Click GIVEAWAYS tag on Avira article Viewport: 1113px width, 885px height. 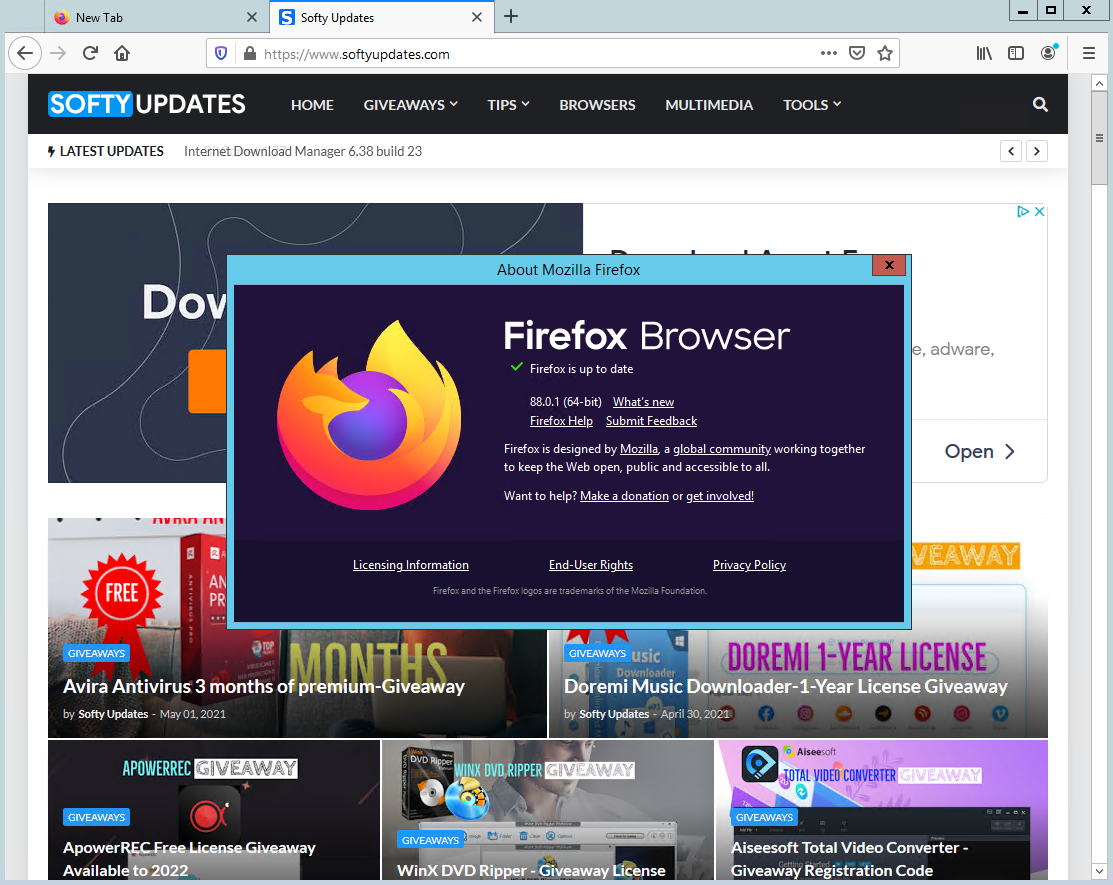point(97,653)
